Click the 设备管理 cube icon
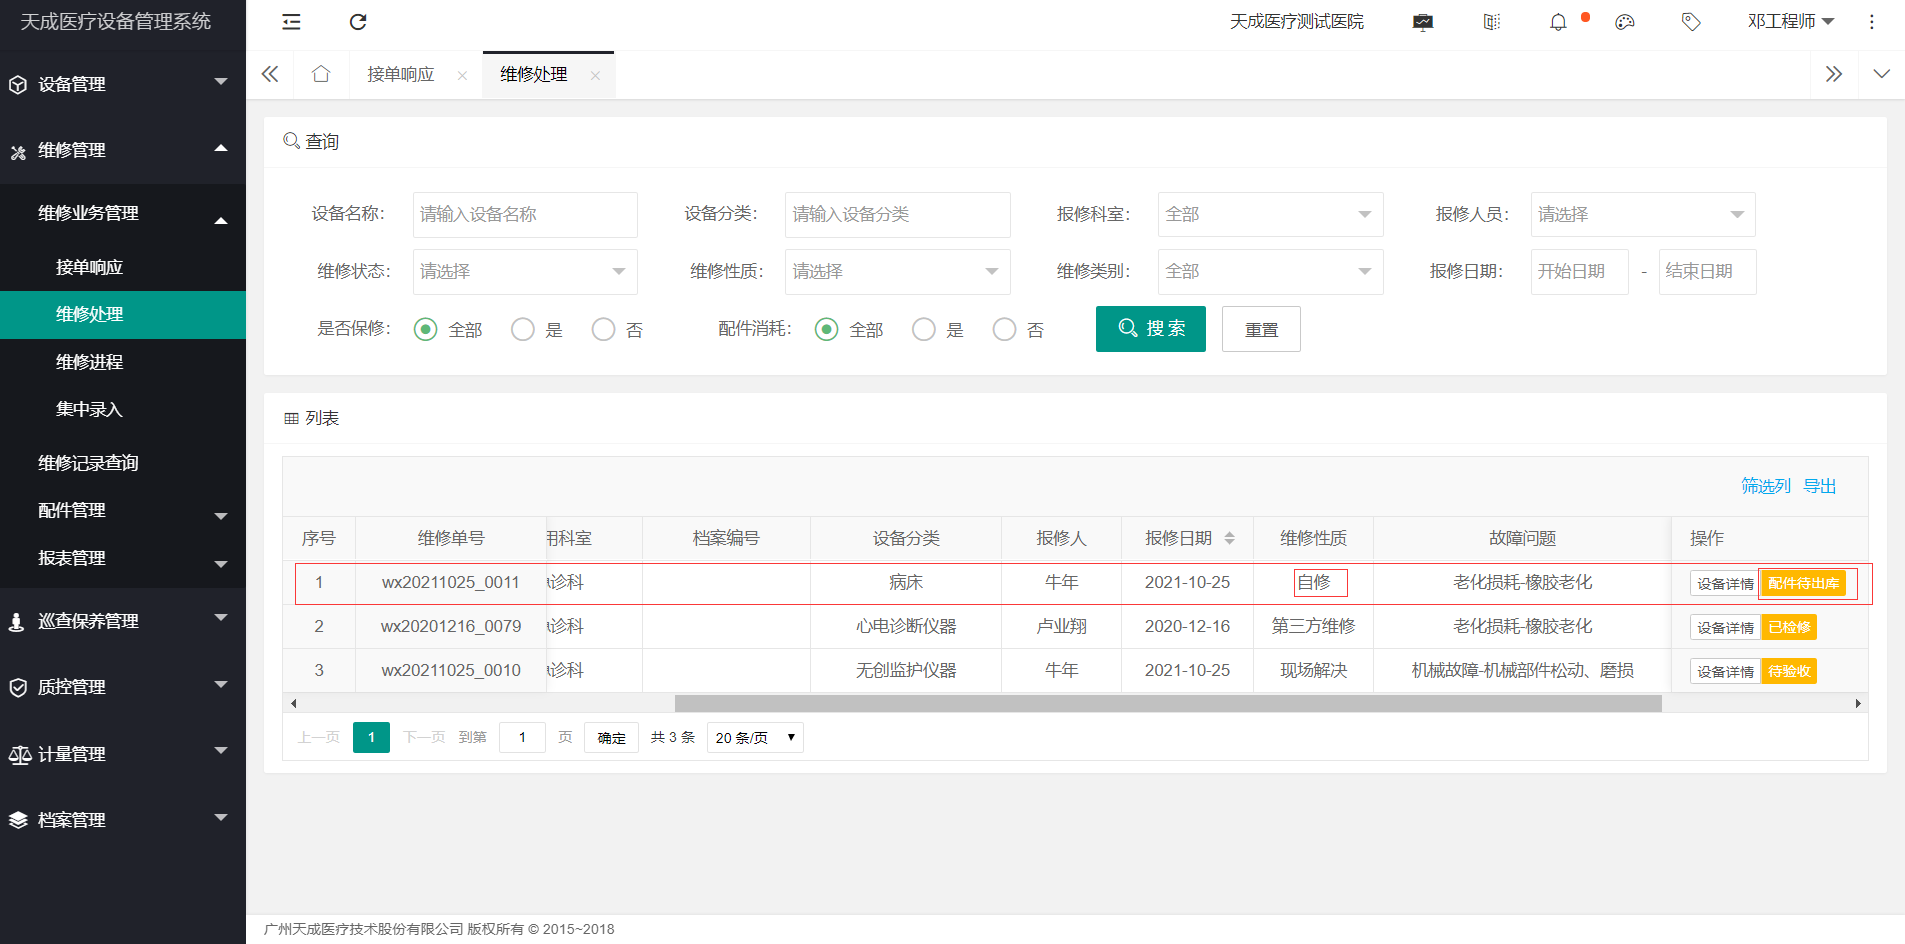This screenshot has width=1905, height=944. point(18,85)
